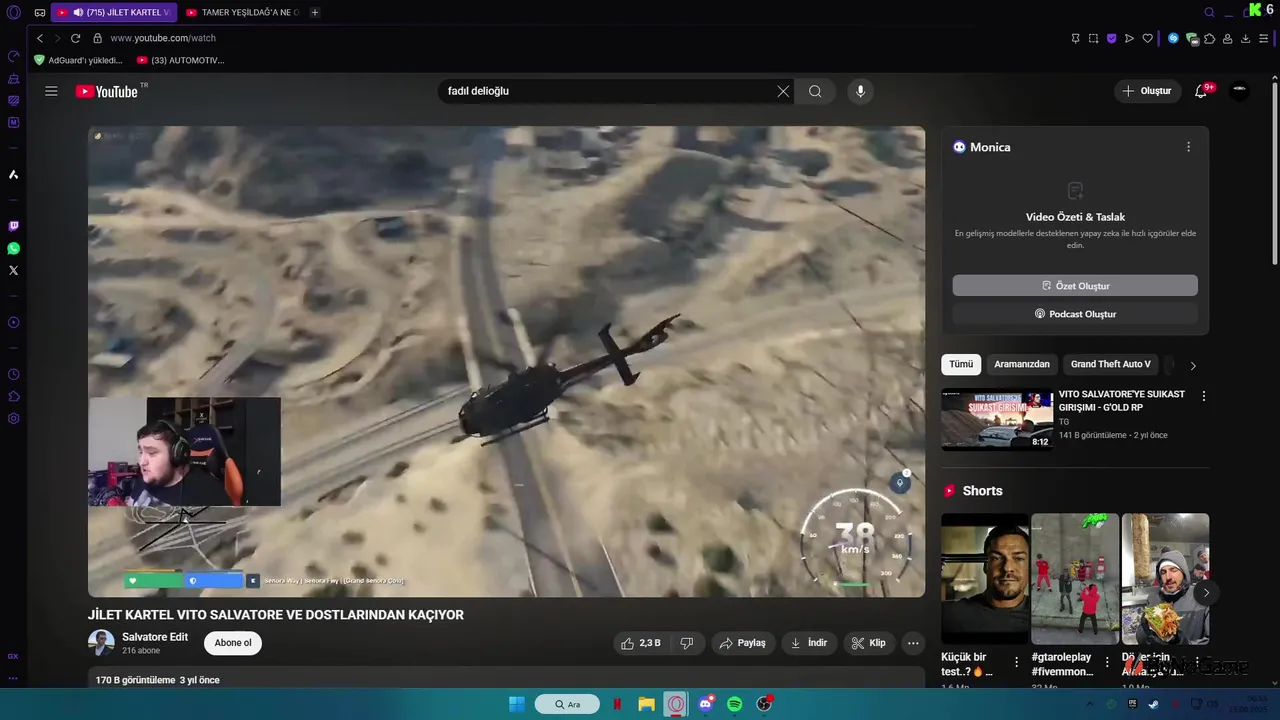The height and width of the screenshot is (720, 1280).
Task: Click the Podcast Oluştur button
Action: [1075, 314]
